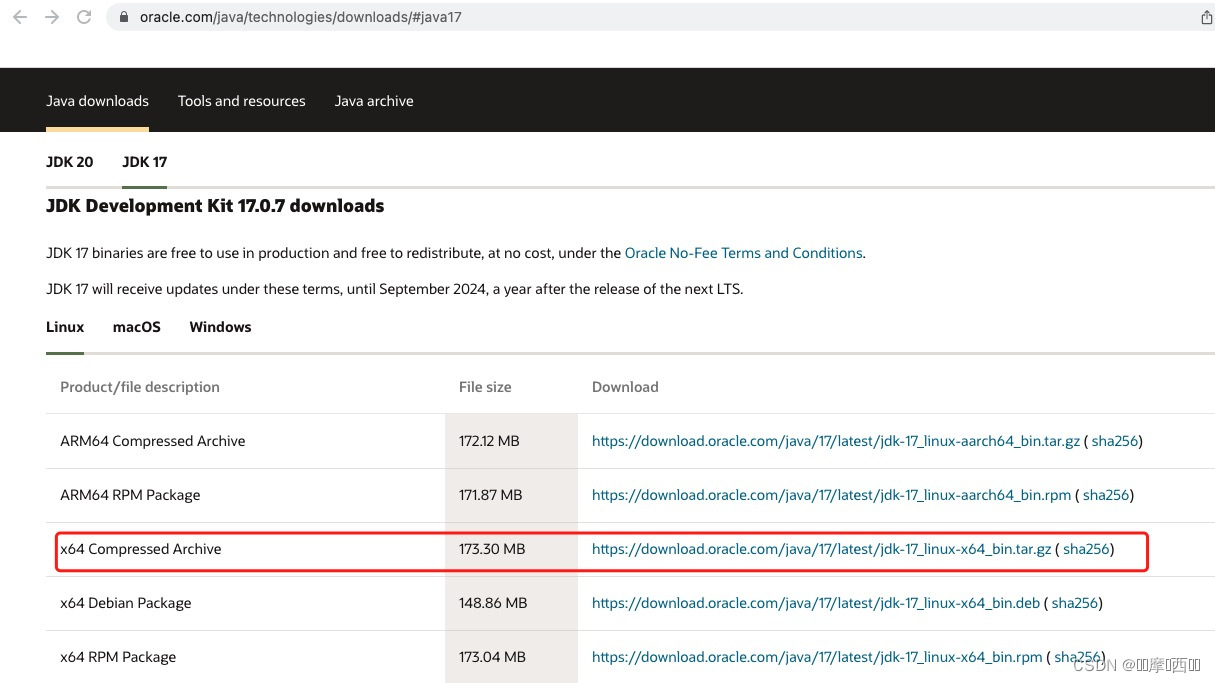1215x683 pixels.
Task: Download jdk-17_linux-aarch64_bin.tar.gz link
Action: (x=836, y=441)
